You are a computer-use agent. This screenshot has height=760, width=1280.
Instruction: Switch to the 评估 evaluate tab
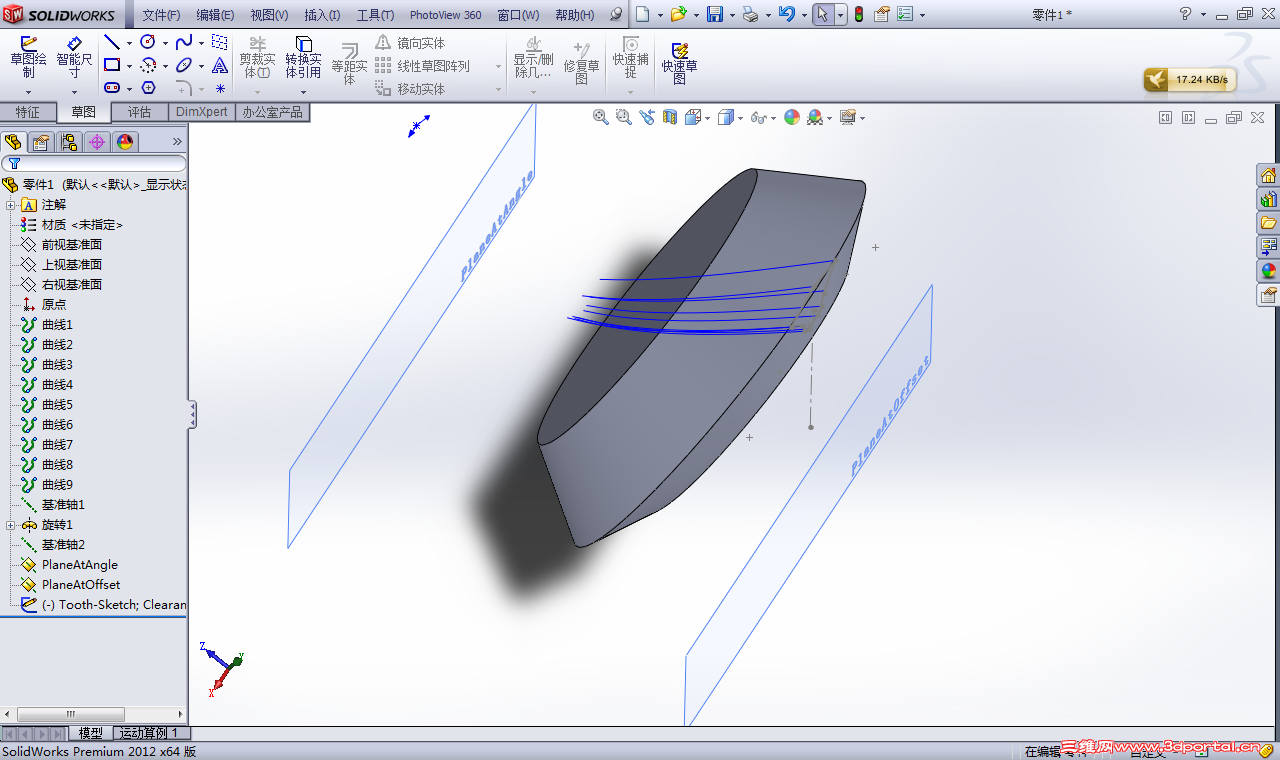coord(139,112)
